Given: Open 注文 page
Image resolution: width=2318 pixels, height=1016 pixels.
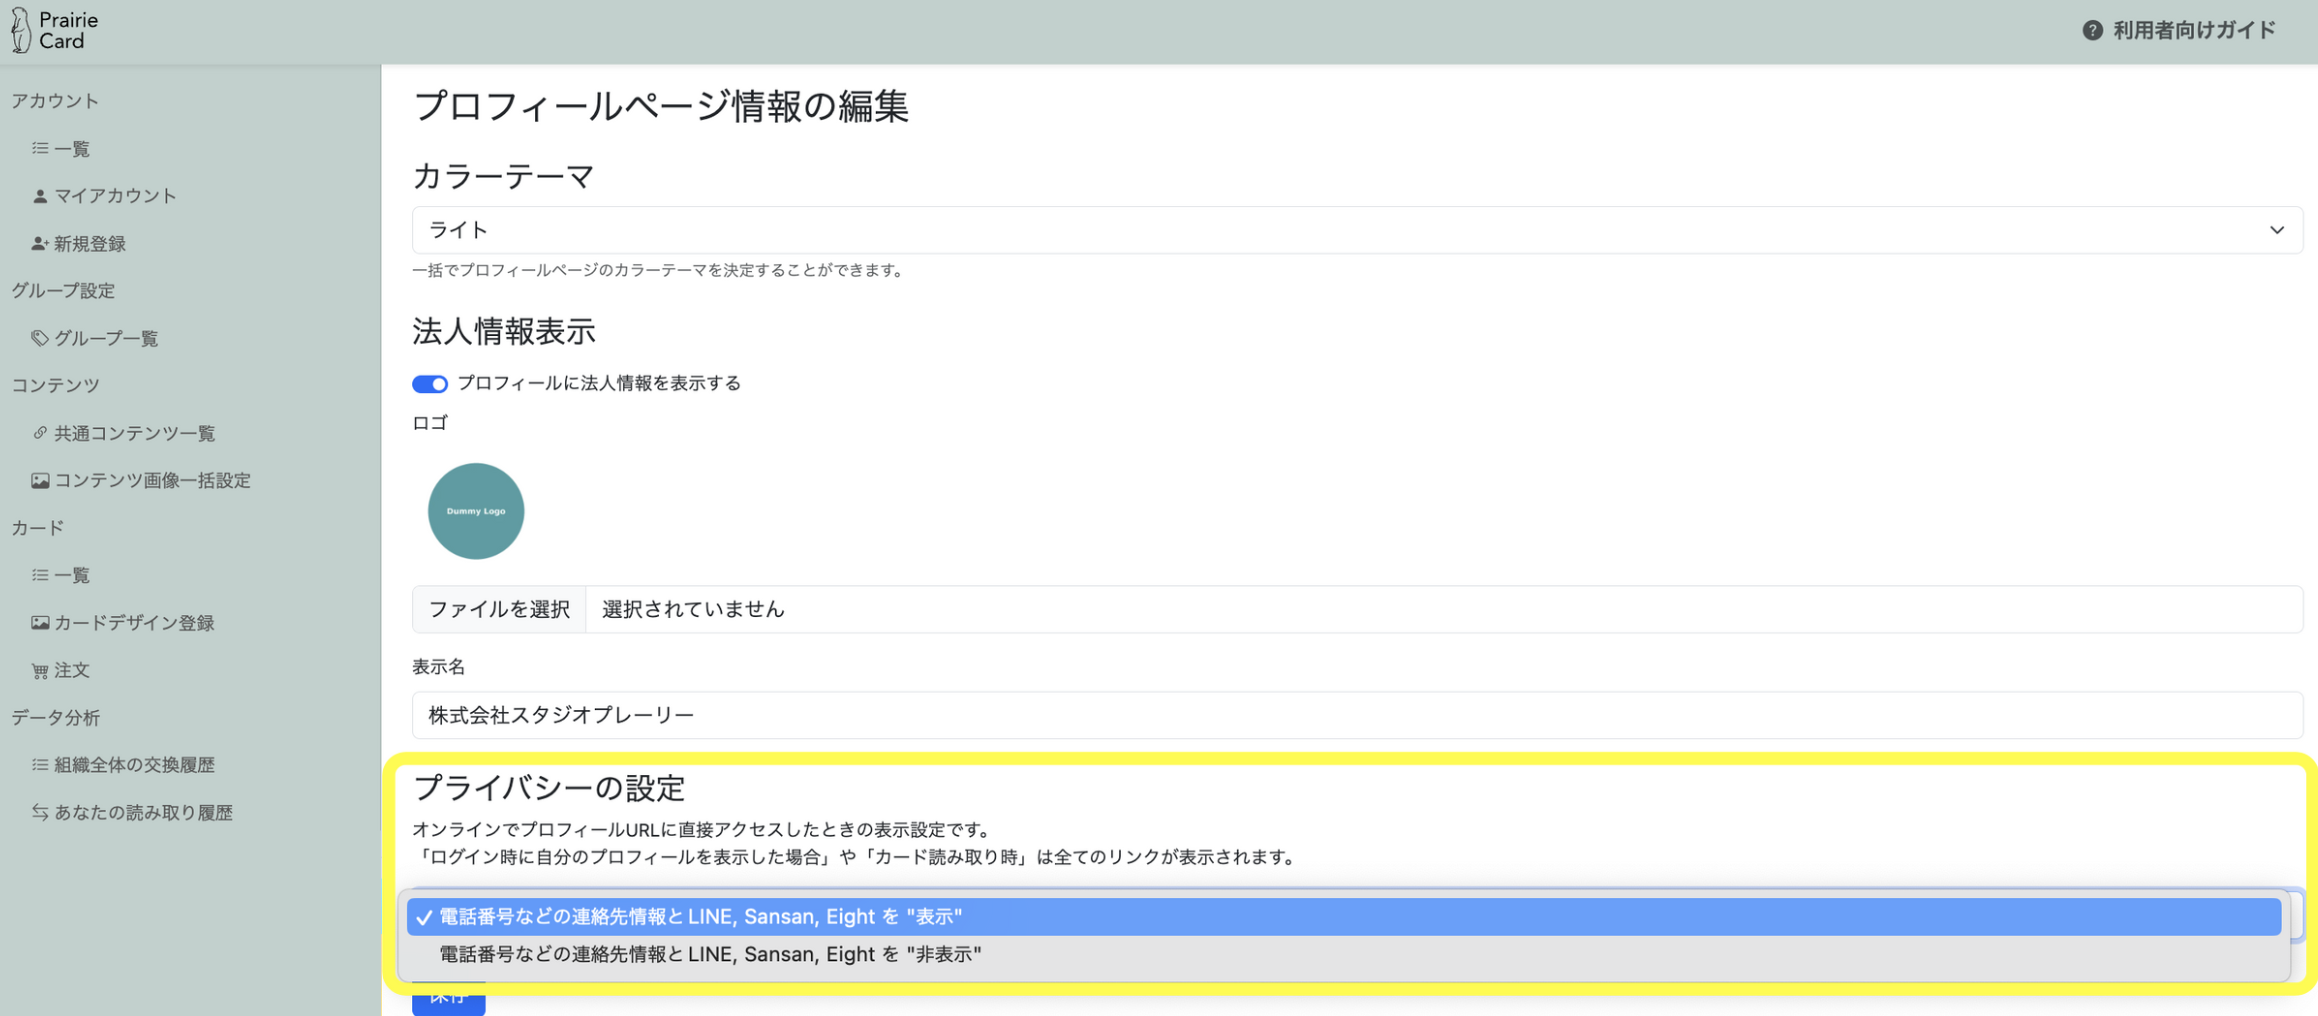Looking at the screenshot, I should tap(72, 671).
